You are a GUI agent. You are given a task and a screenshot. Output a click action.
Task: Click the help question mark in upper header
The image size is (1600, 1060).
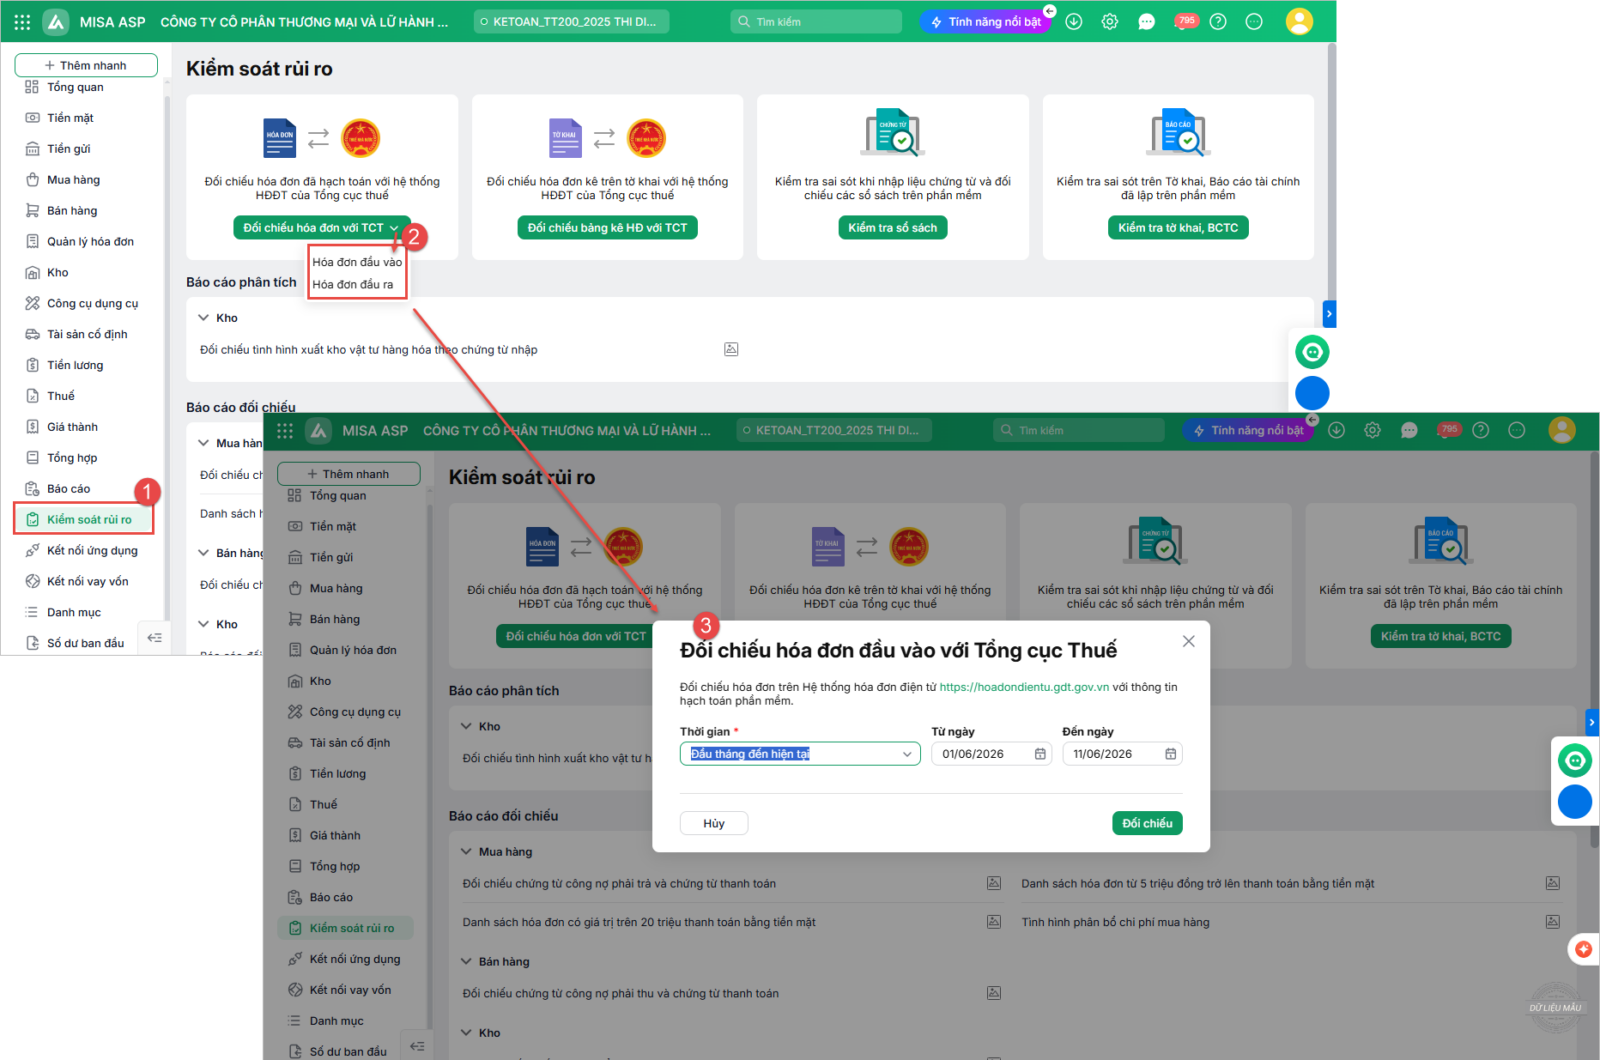(x=1218, y=21)
